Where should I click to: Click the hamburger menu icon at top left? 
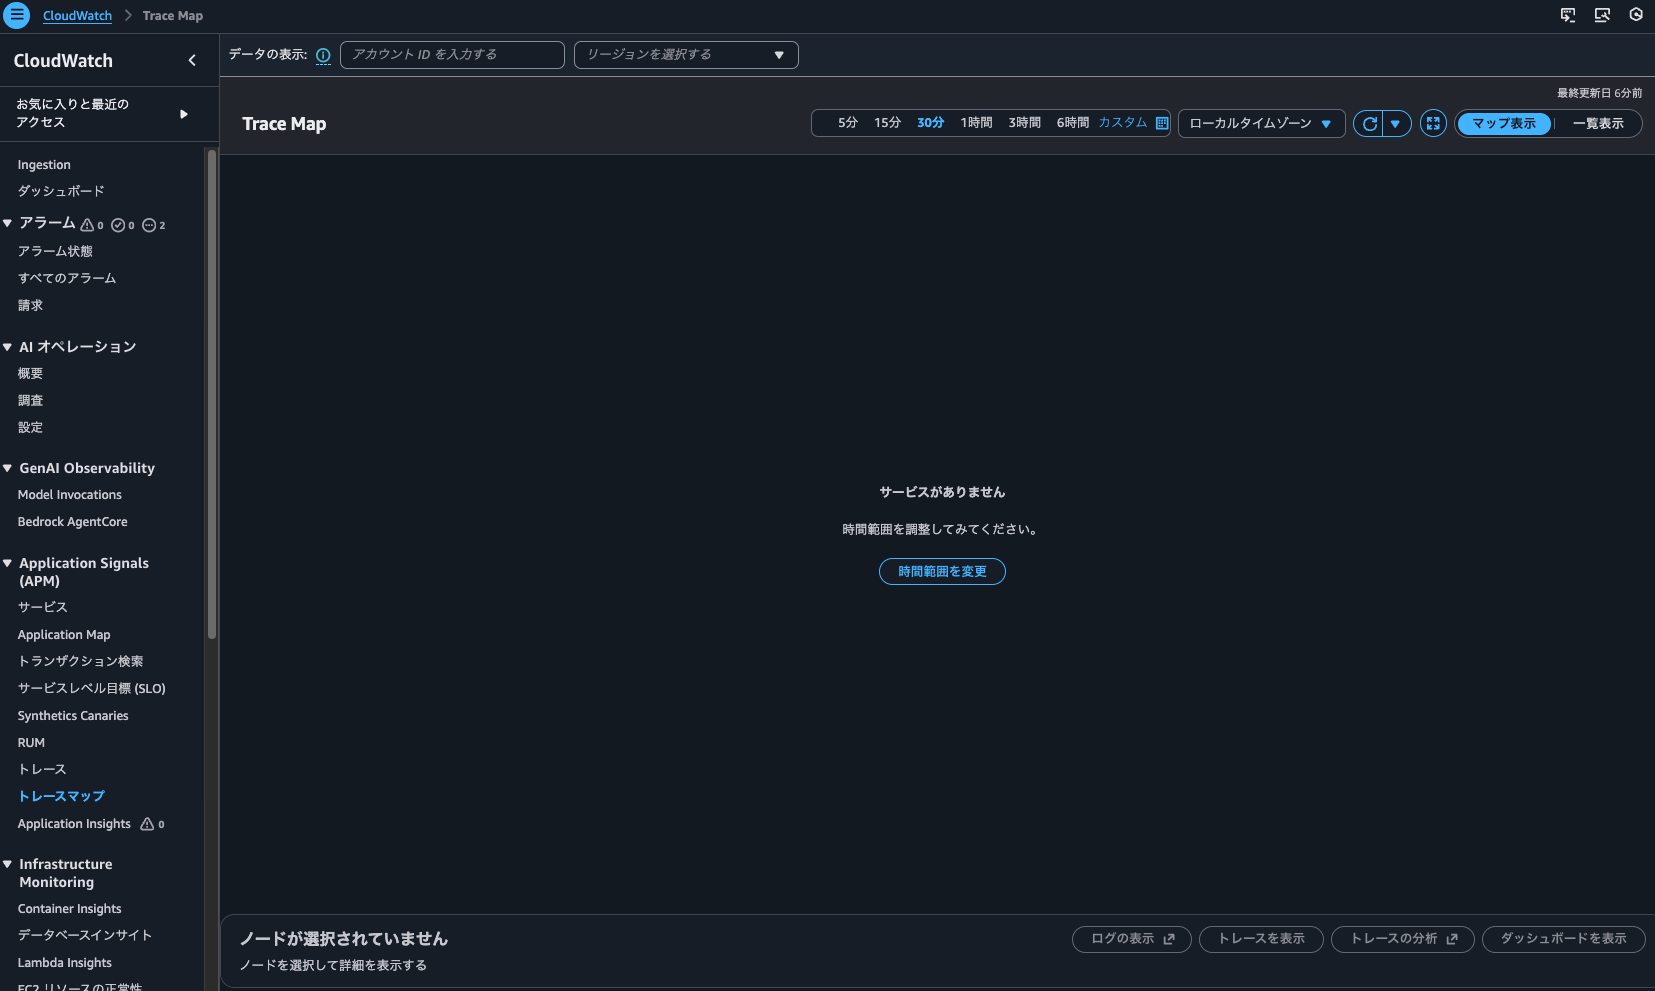click(x=17, y=15)
